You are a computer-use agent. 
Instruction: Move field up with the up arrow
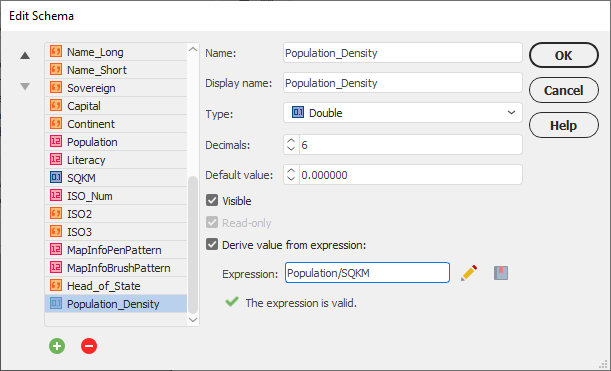point(25,55)
